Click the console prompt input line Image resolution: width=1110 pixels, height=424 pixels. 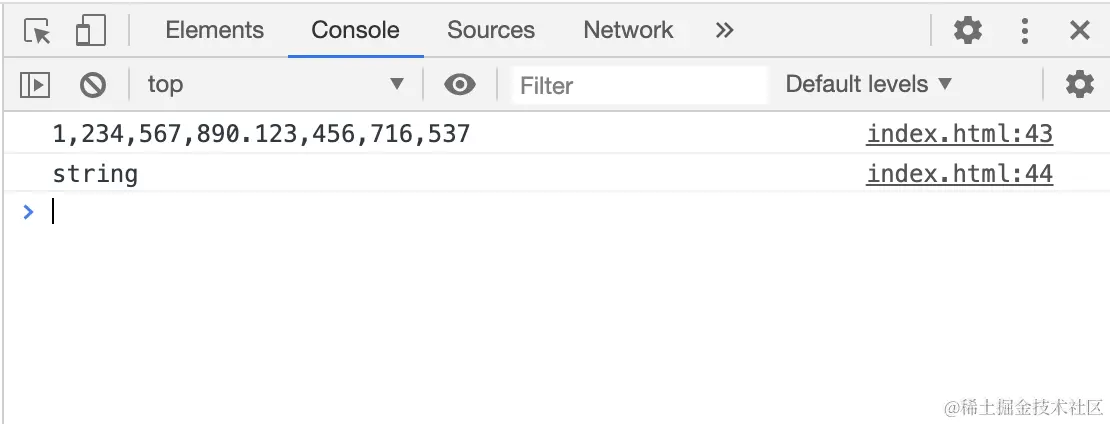point(500,212)
